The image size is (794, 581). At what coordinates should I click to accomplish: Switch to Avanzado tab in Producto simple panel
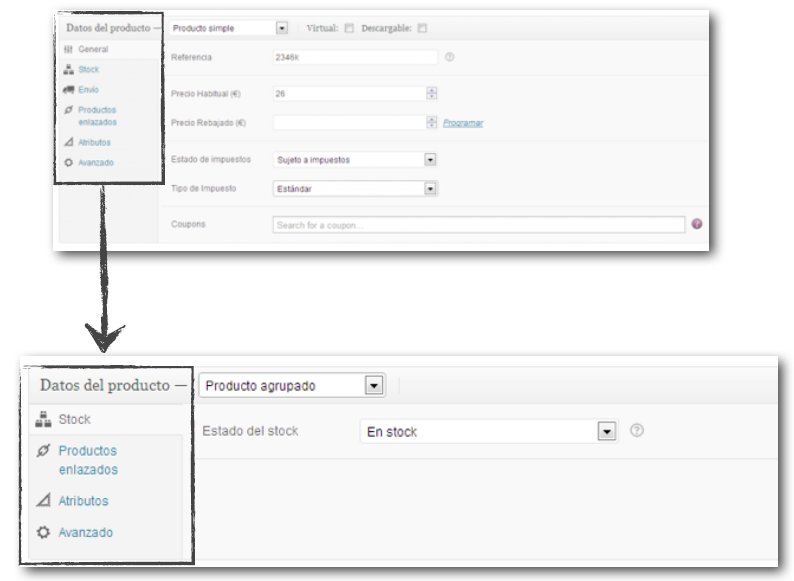coord(96,162)
